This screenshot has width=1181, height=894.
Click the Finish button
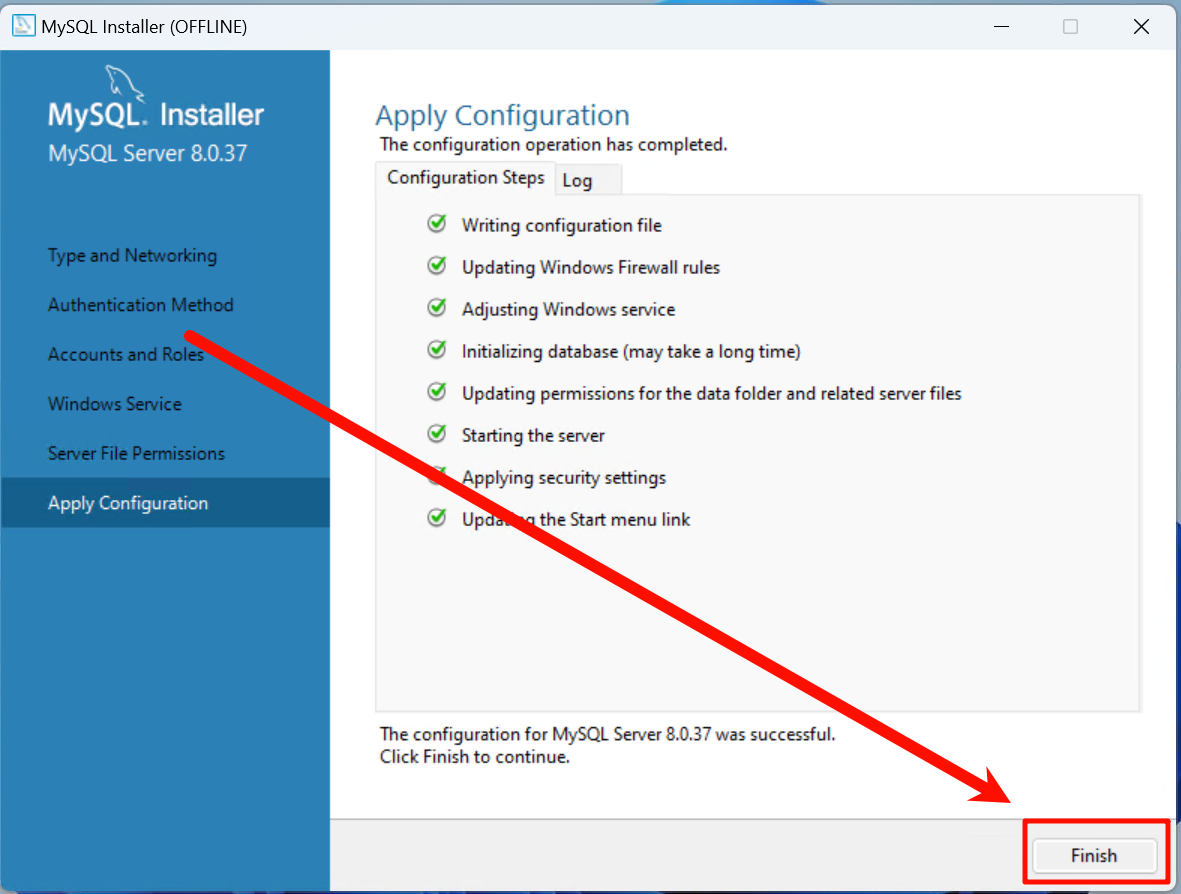click(1094, 855)
